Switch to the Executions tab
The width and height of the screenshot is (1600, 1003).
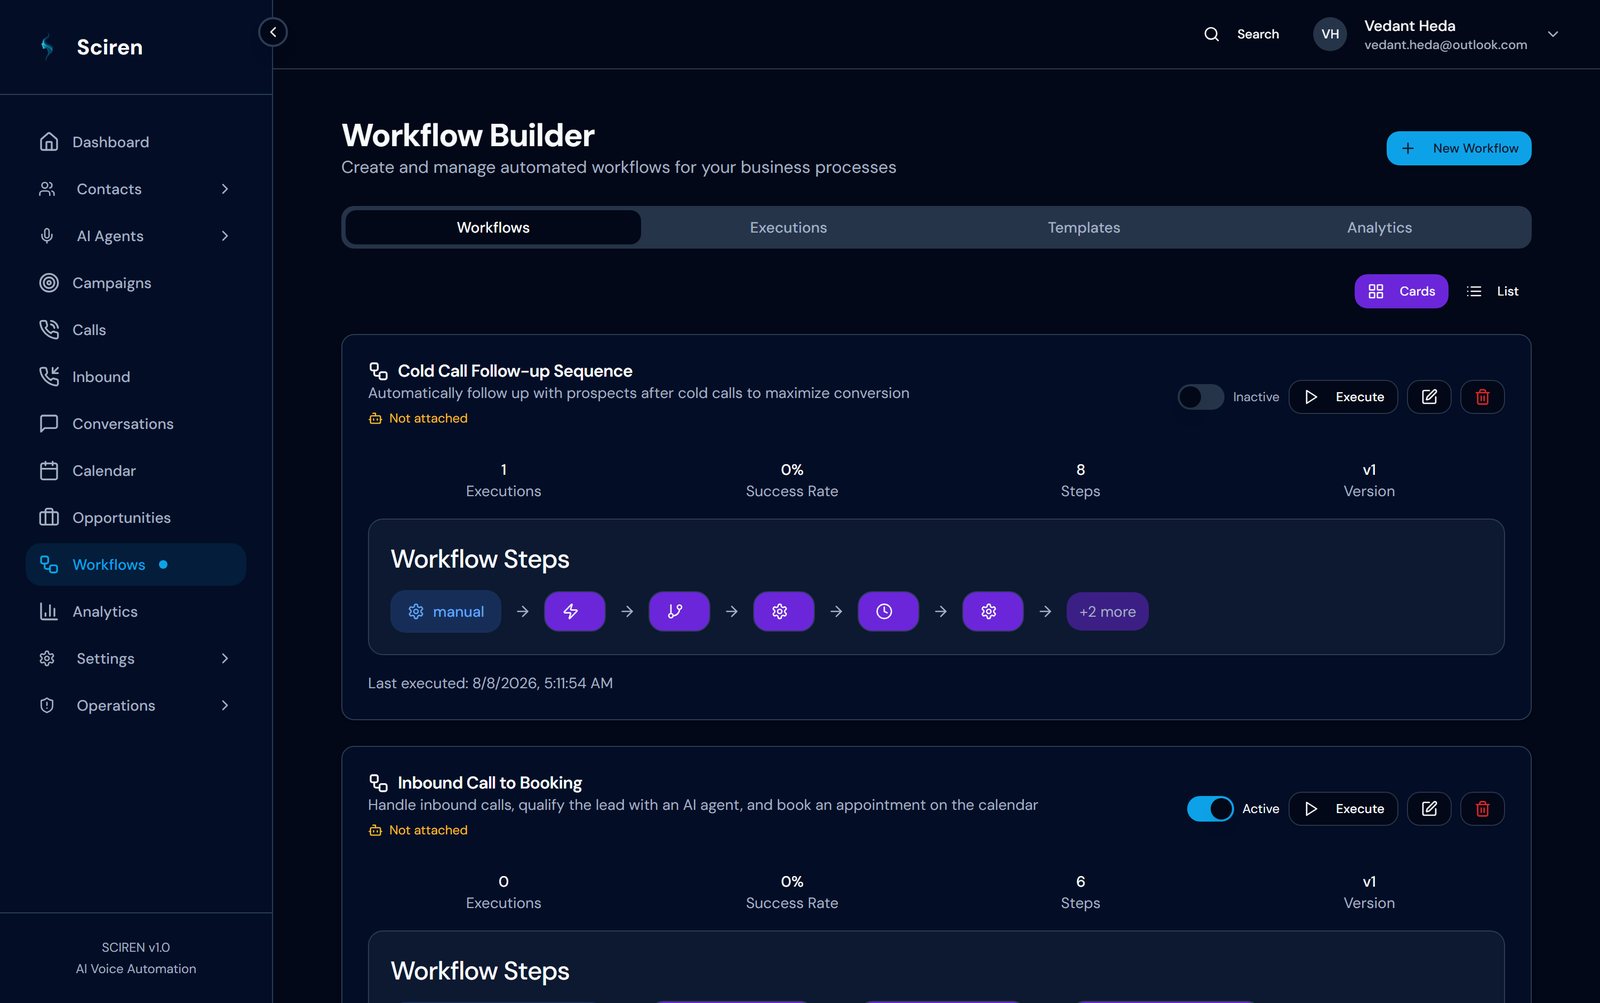(789, 228)
